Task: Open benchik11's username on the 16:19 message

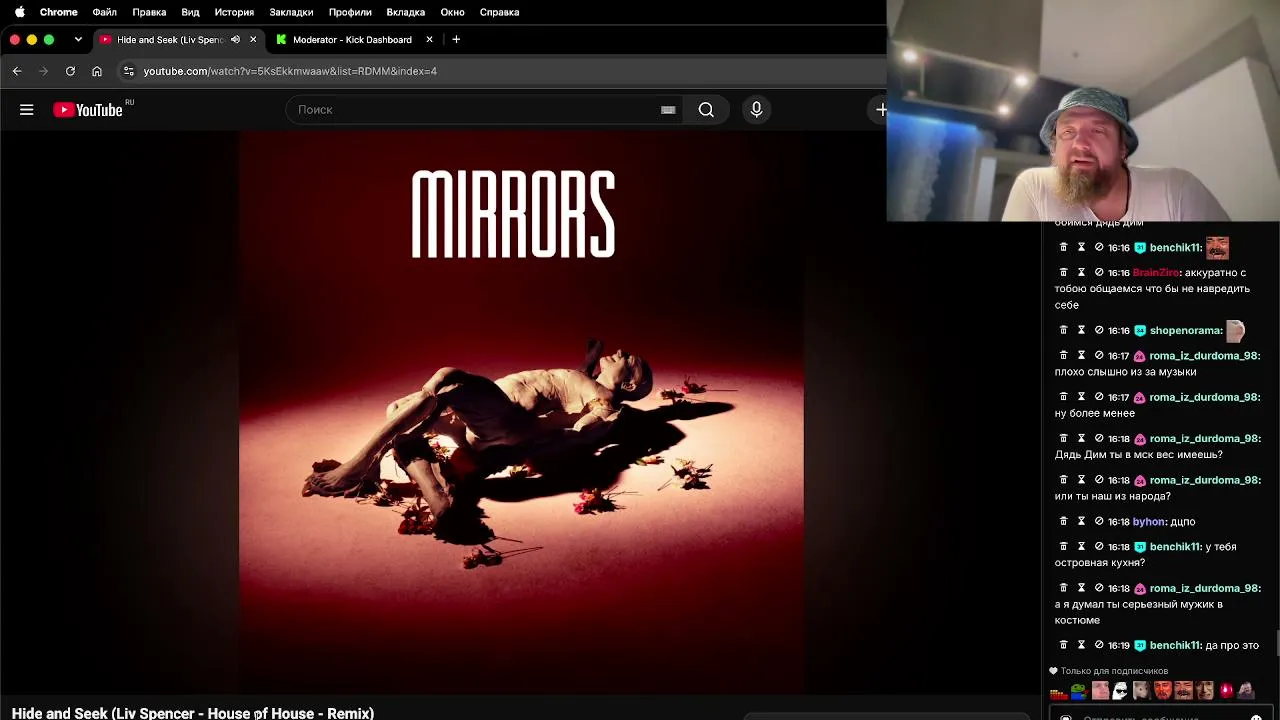Action: click(x=1175, y=646)
